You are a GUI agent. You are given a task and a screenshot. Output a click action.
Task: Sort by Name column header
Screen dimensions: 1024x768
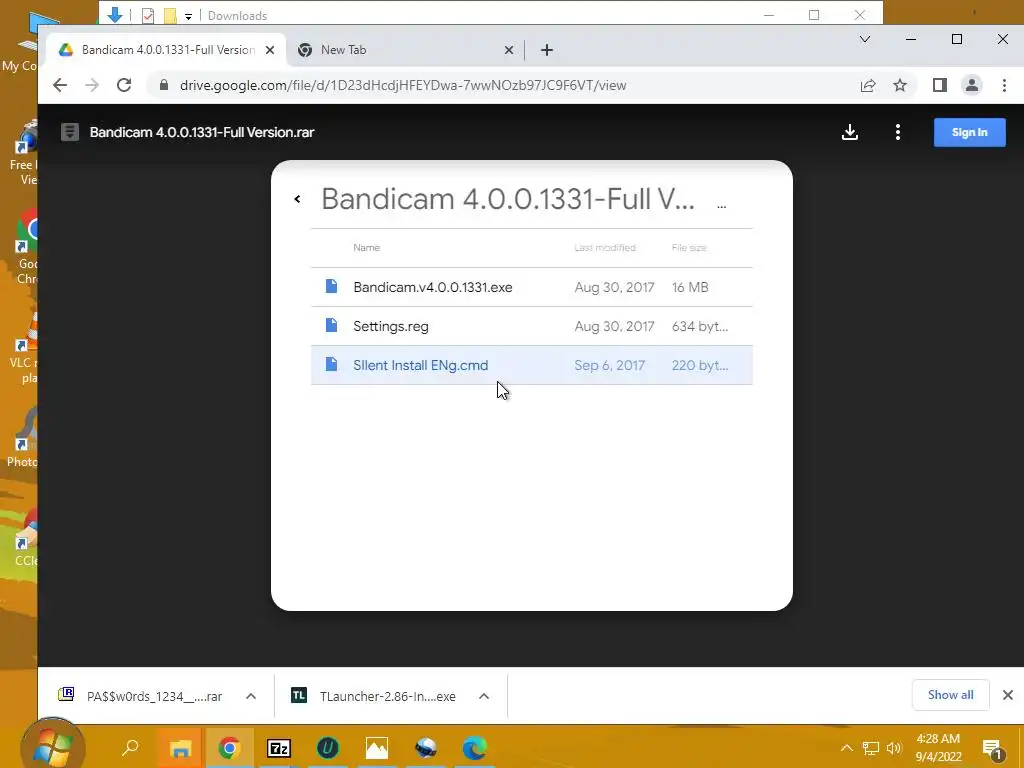(x=366, y=248)
